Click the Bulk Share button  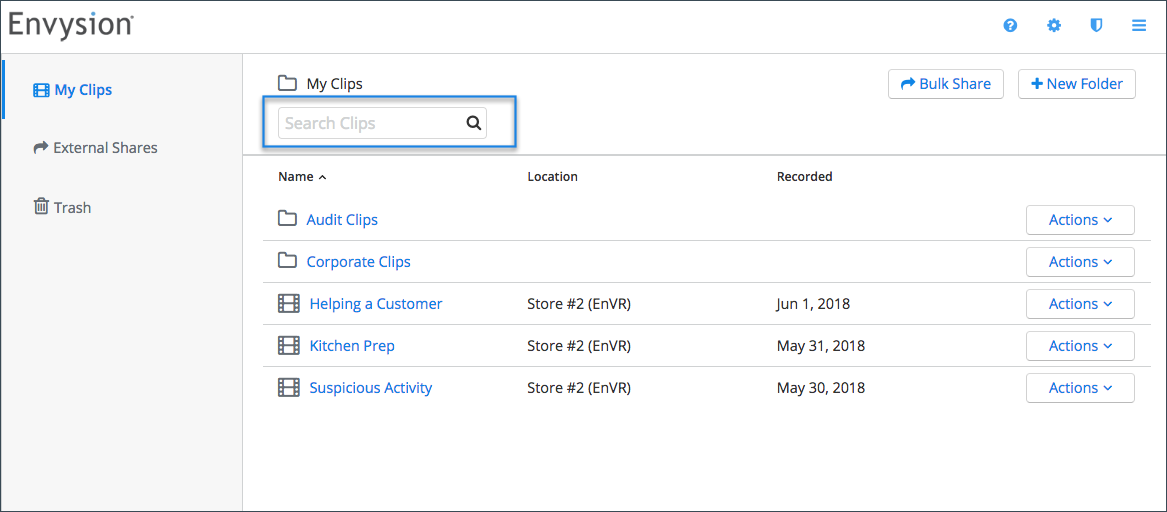pos(945,84)
